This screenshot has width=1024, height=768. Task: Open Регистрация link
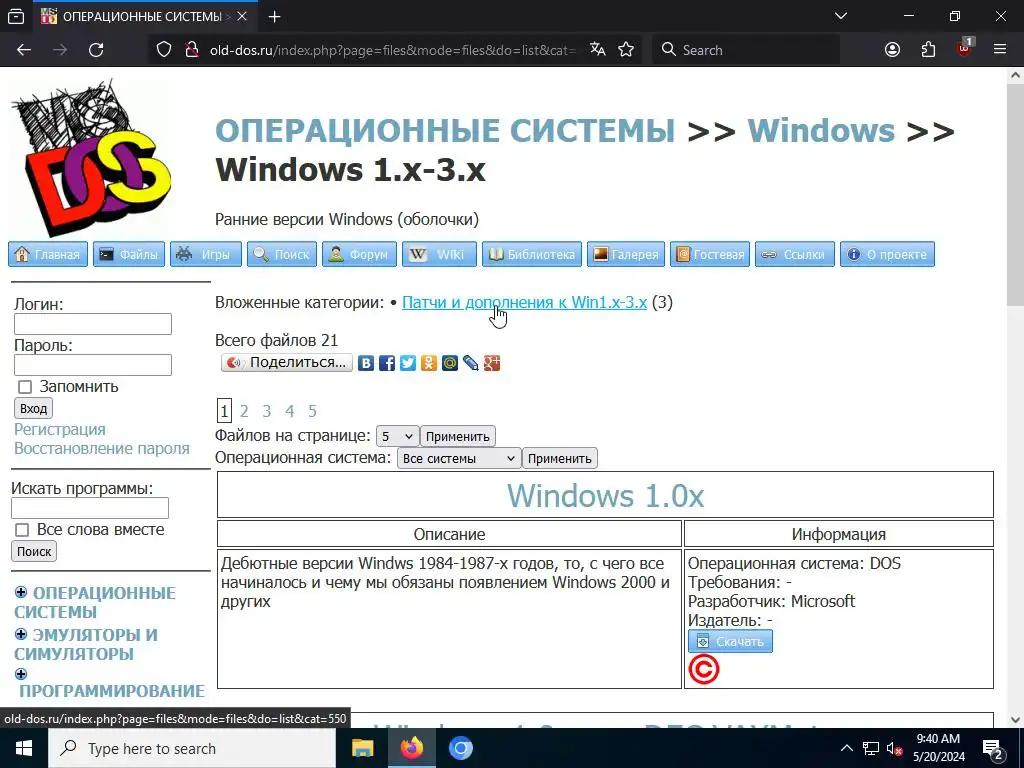pos(60,430)
